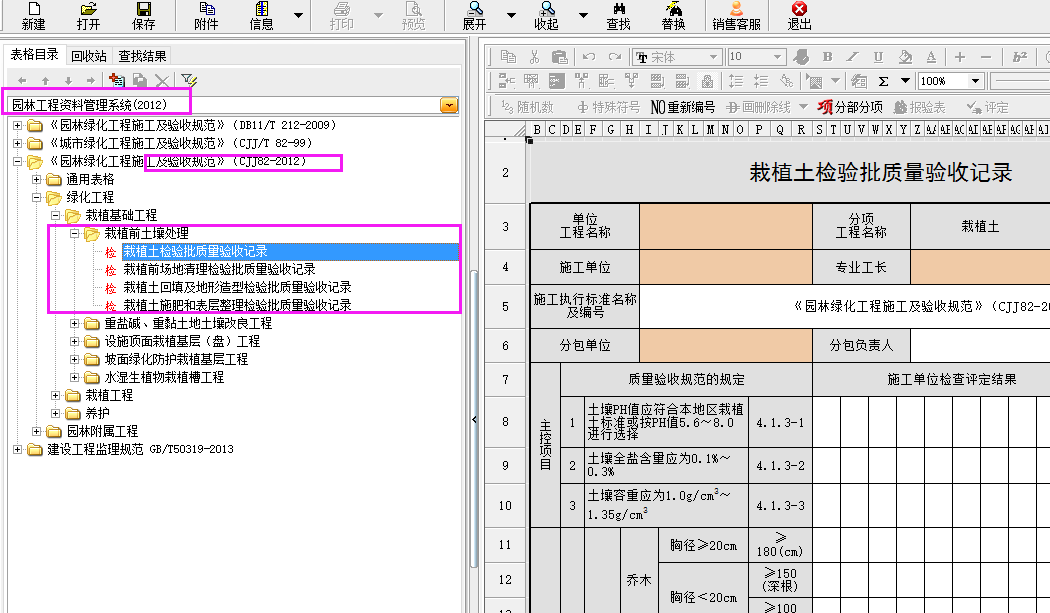This screenshot has width=1050, height=613.
Task: Click the filter icon in directory toolbar
Action: (189, 80)
